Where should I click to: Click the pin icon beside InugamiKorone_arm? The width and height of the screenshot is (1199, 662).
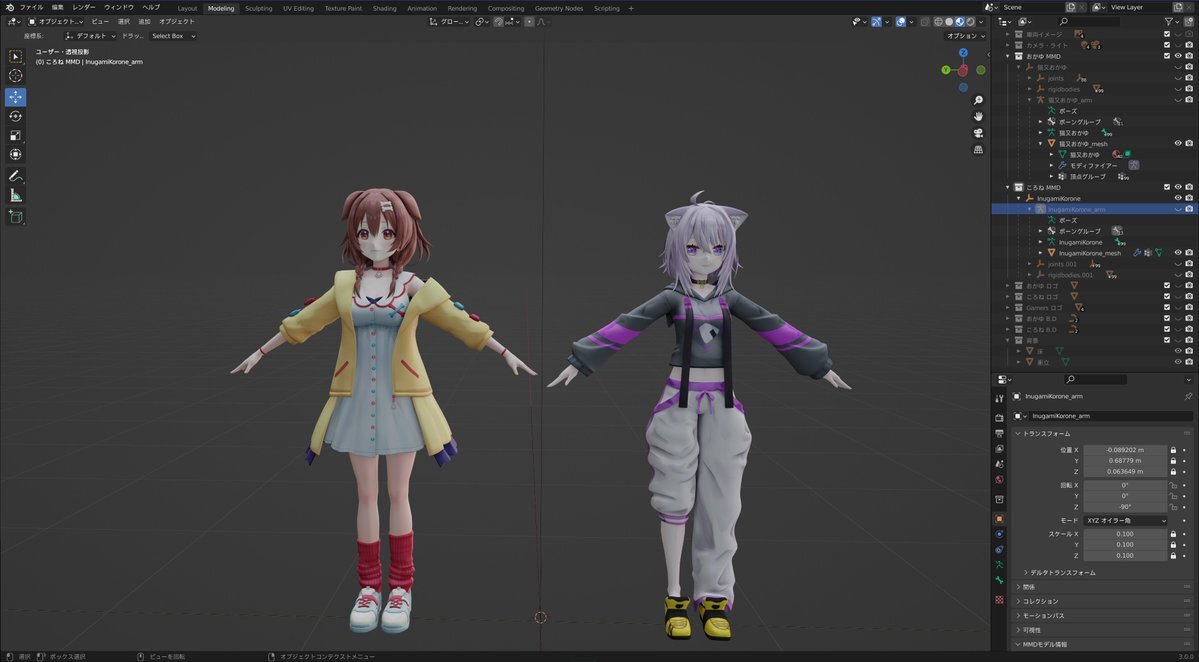point(1188,397)
